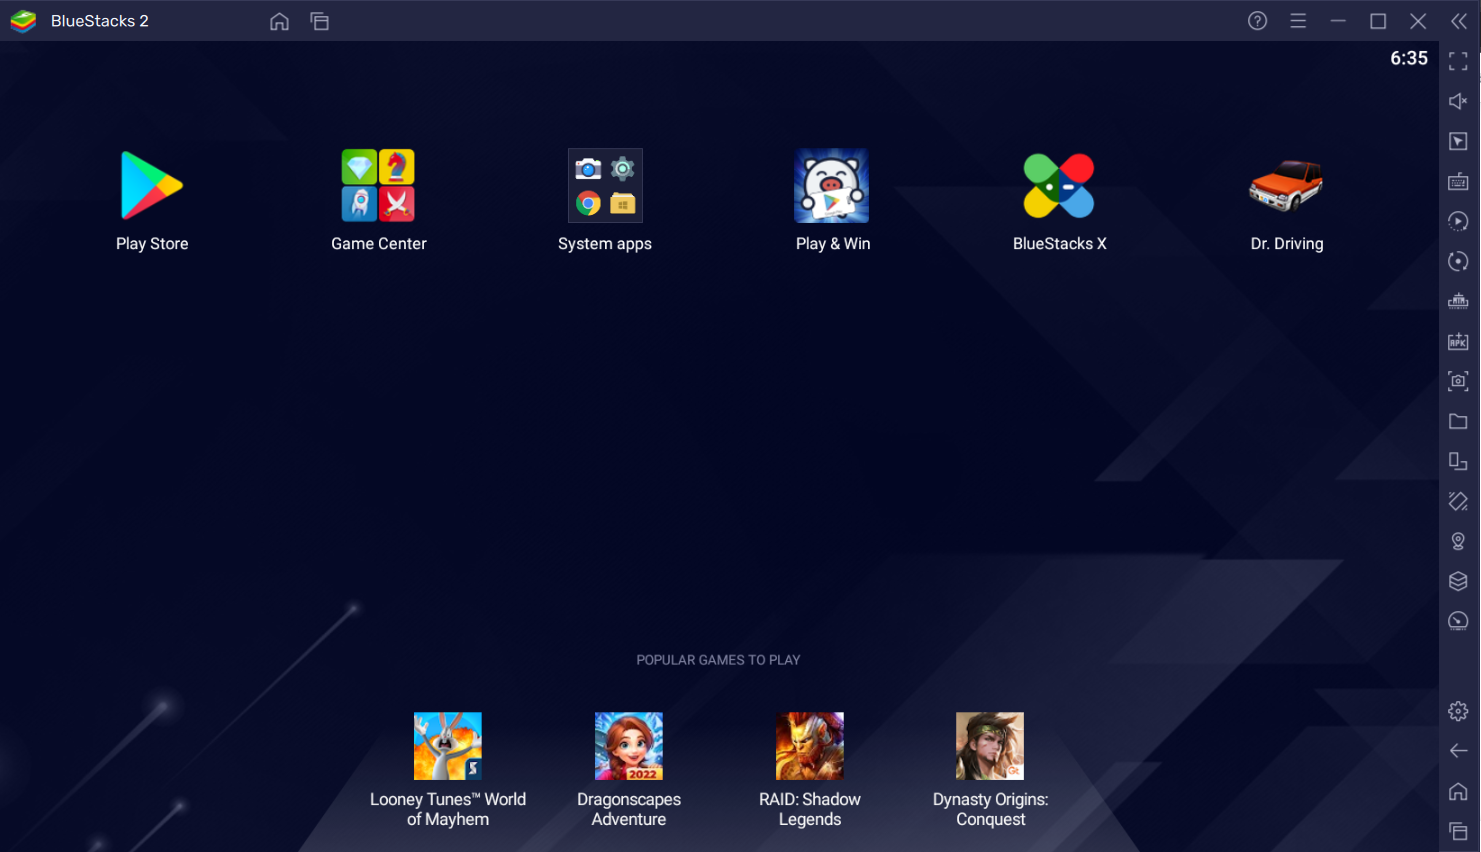Viewport: 1481px width, 852px height.
Task: Open set location pin icon
Action: coord(1458,541)
